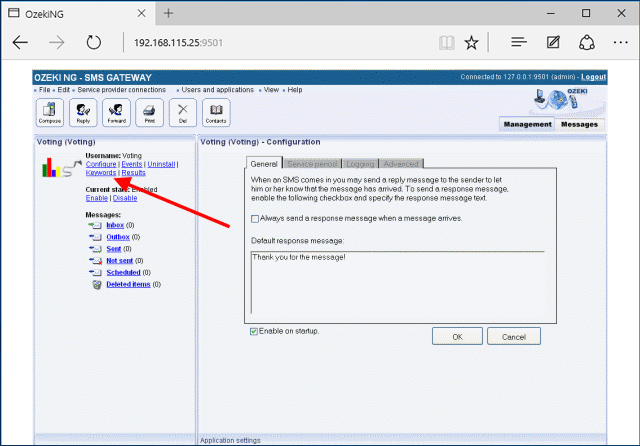This screenshot has width=640, height=446.
Task: Add page to favorites star
Action: 471,42
